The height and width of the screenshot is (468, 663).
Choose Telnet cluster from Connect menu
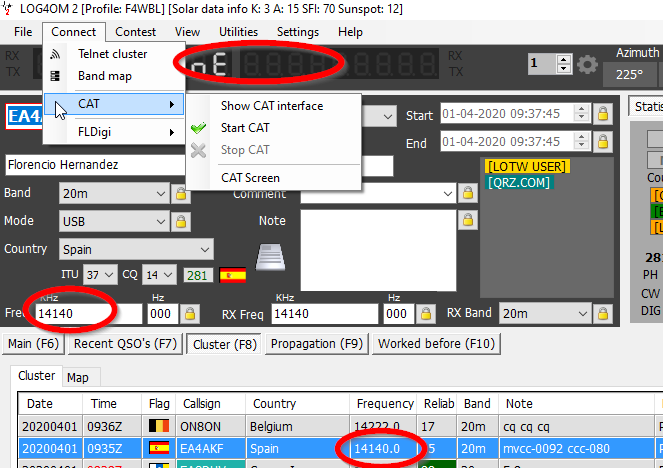[114, 54]
